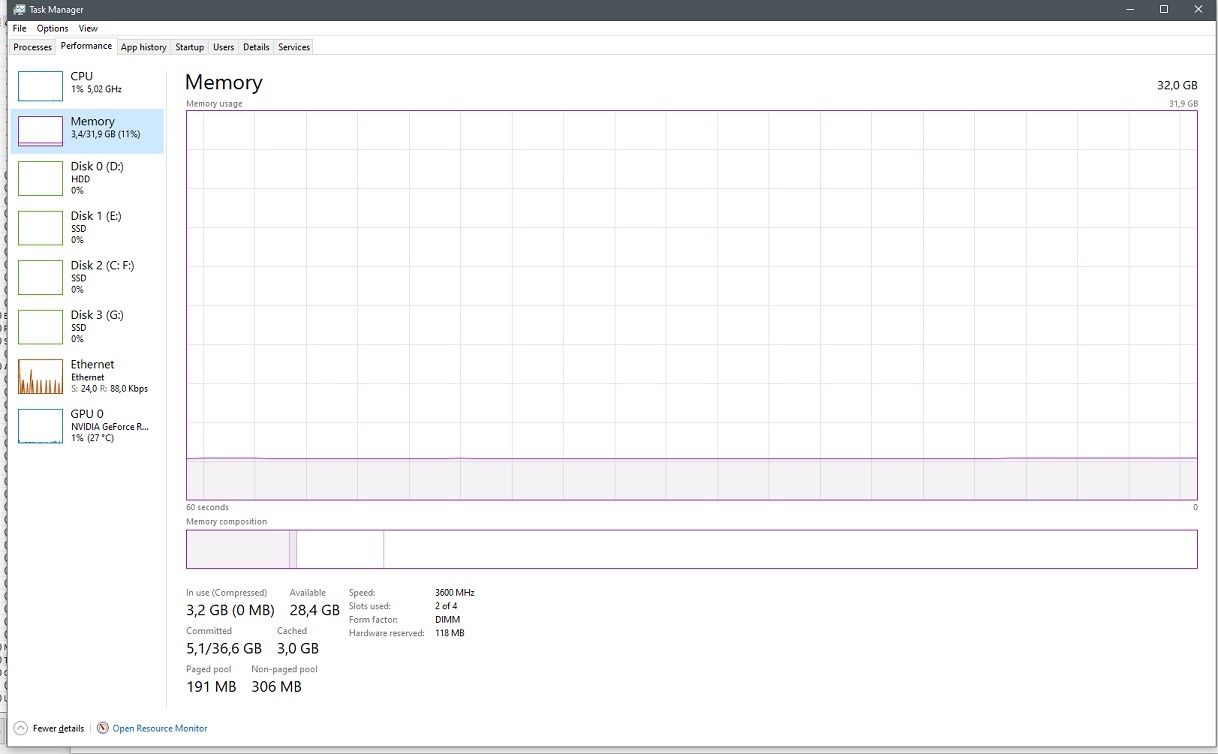The image size is (1218, 754).
Task: Click the Non-paged pool 306 MB value
Action: [276, 686]
